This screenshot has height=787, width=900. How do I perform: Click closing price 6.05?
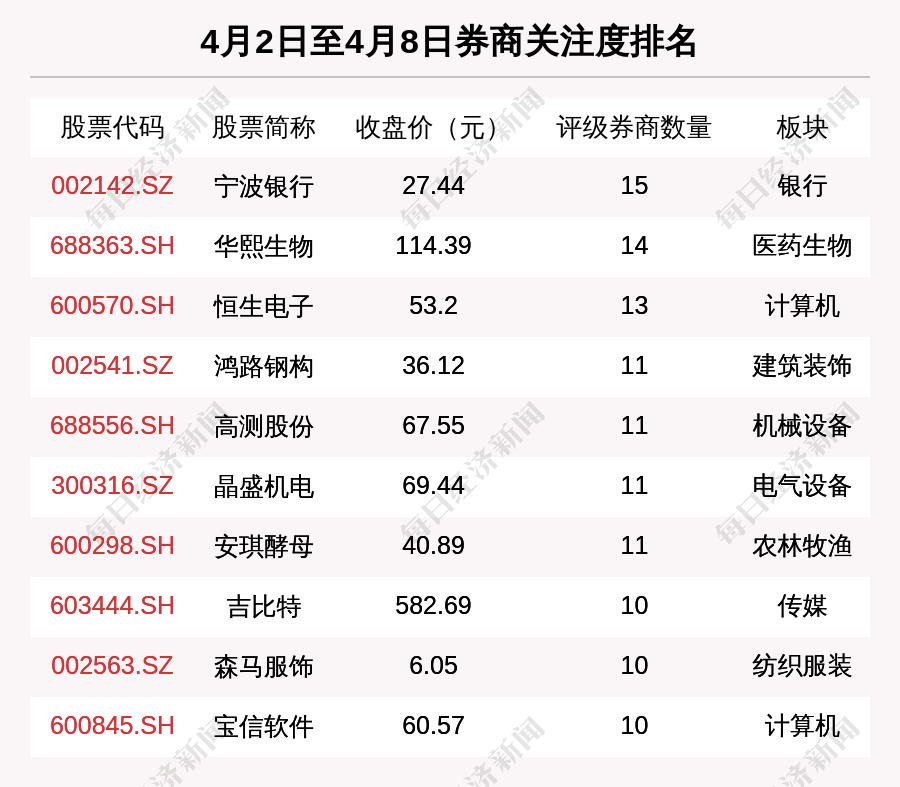tap(433, 666)
